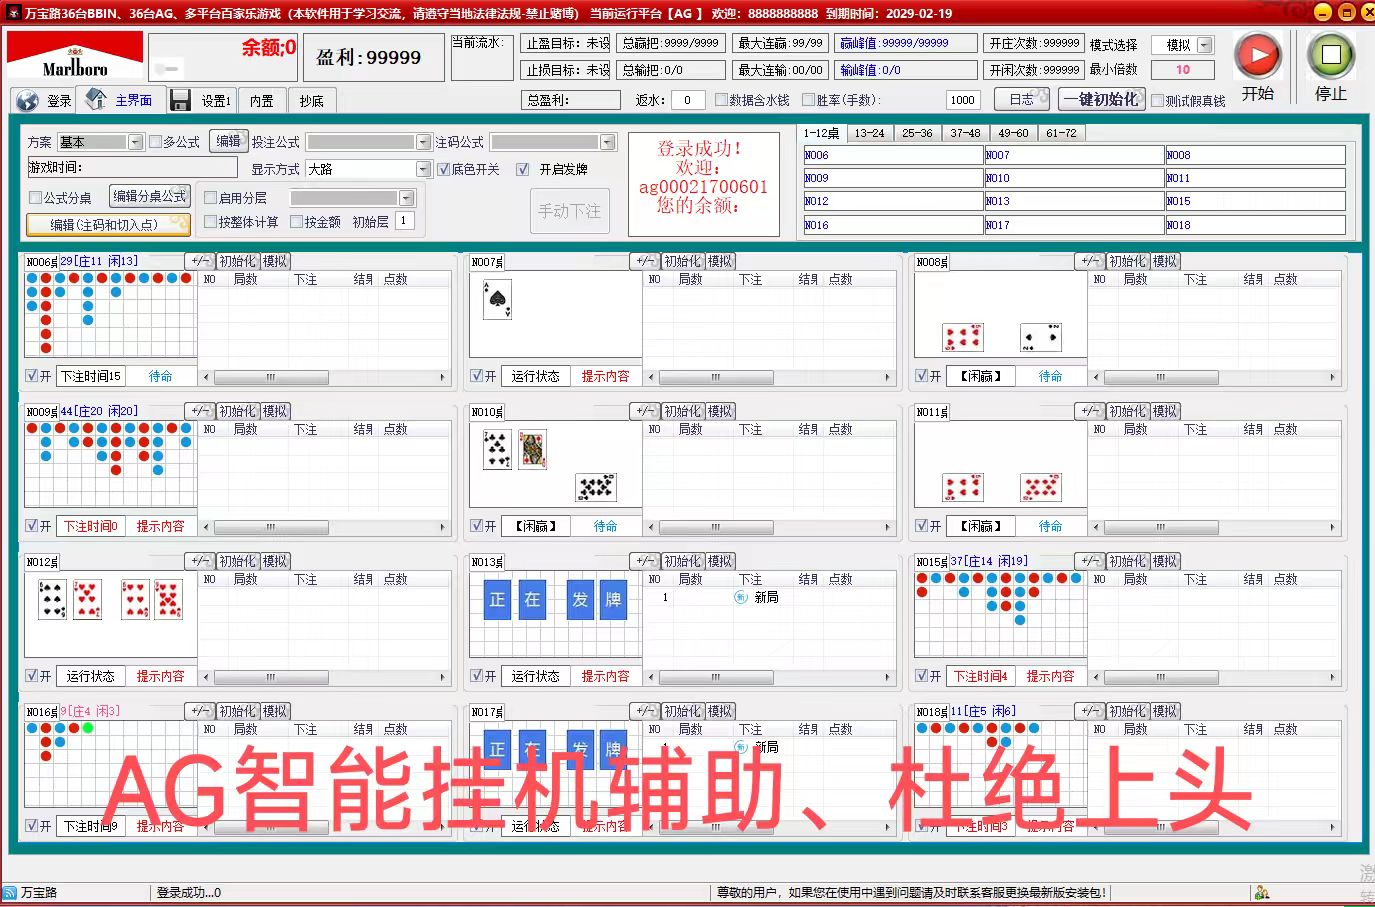Click the +/- button on table N016

pyautogui.click(x=200, y=711)
